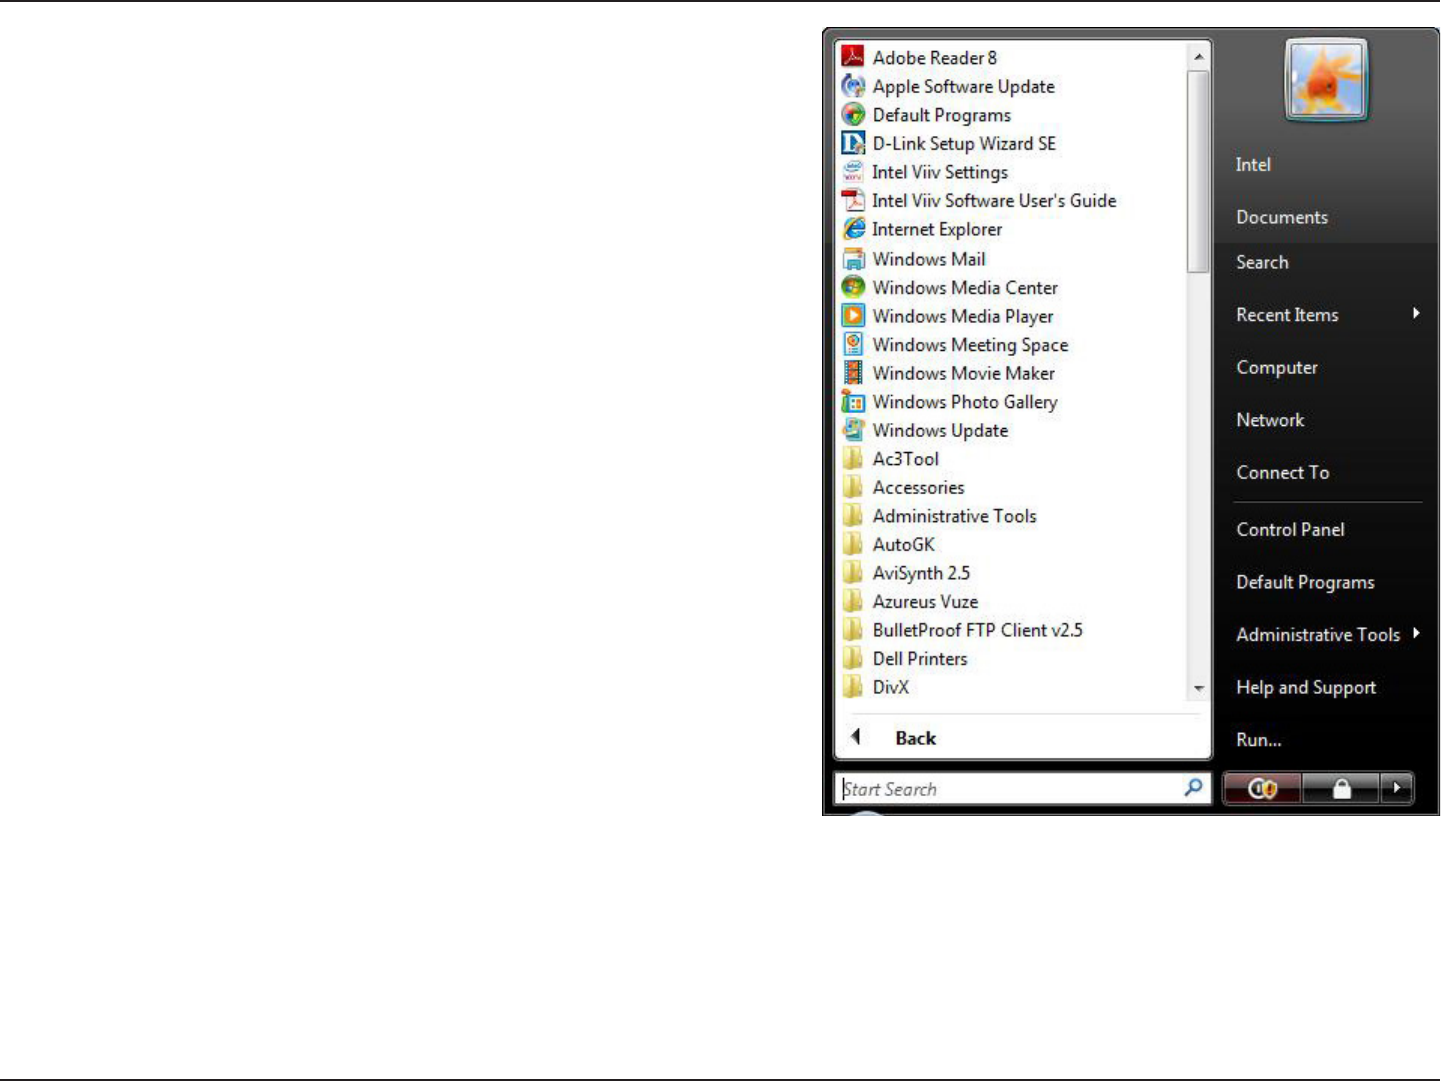
Task: Open Control Panel
Action: point(1290,529)
